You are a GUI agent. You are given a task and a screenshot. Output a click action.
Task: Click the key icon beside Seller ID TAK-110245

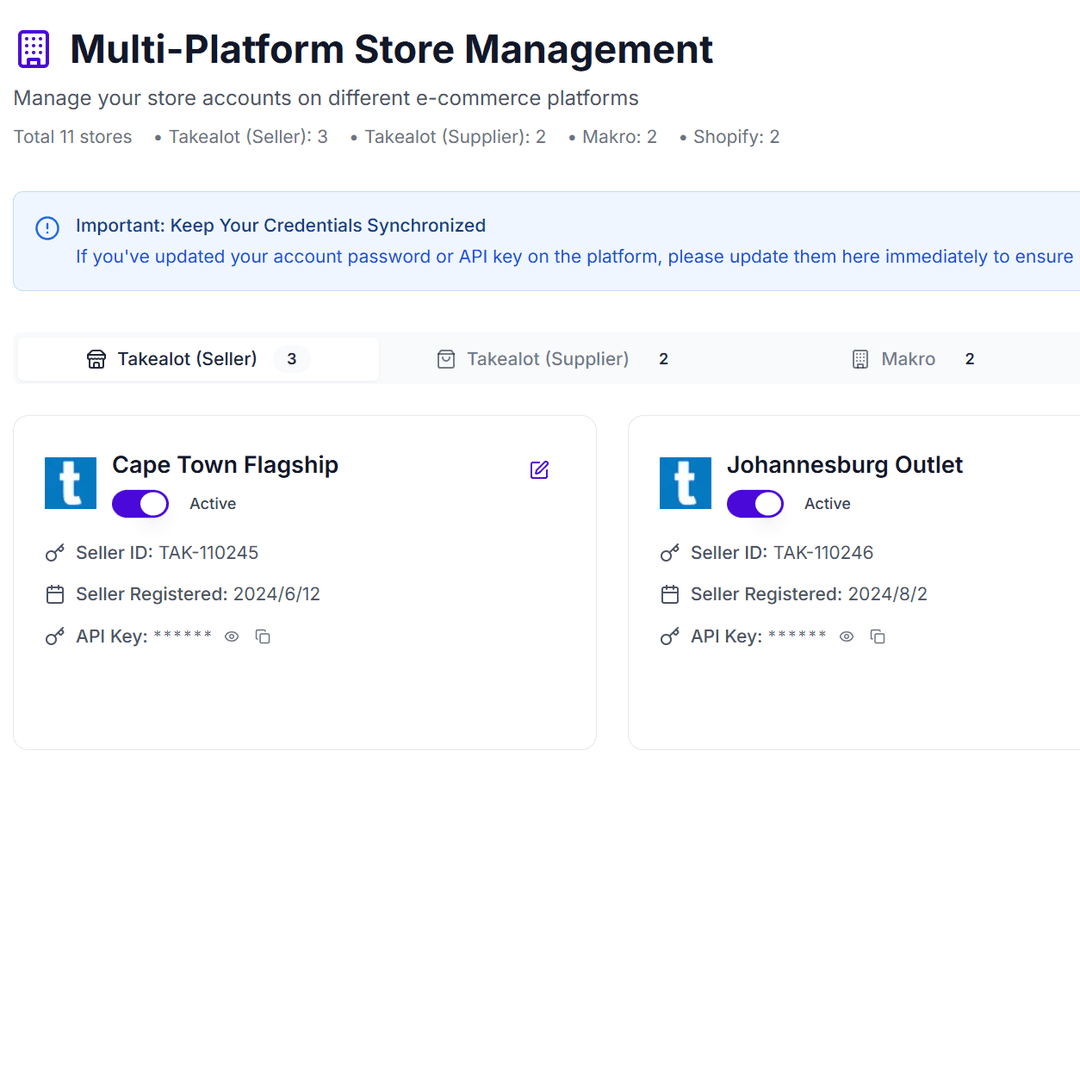tap(55, 553)
